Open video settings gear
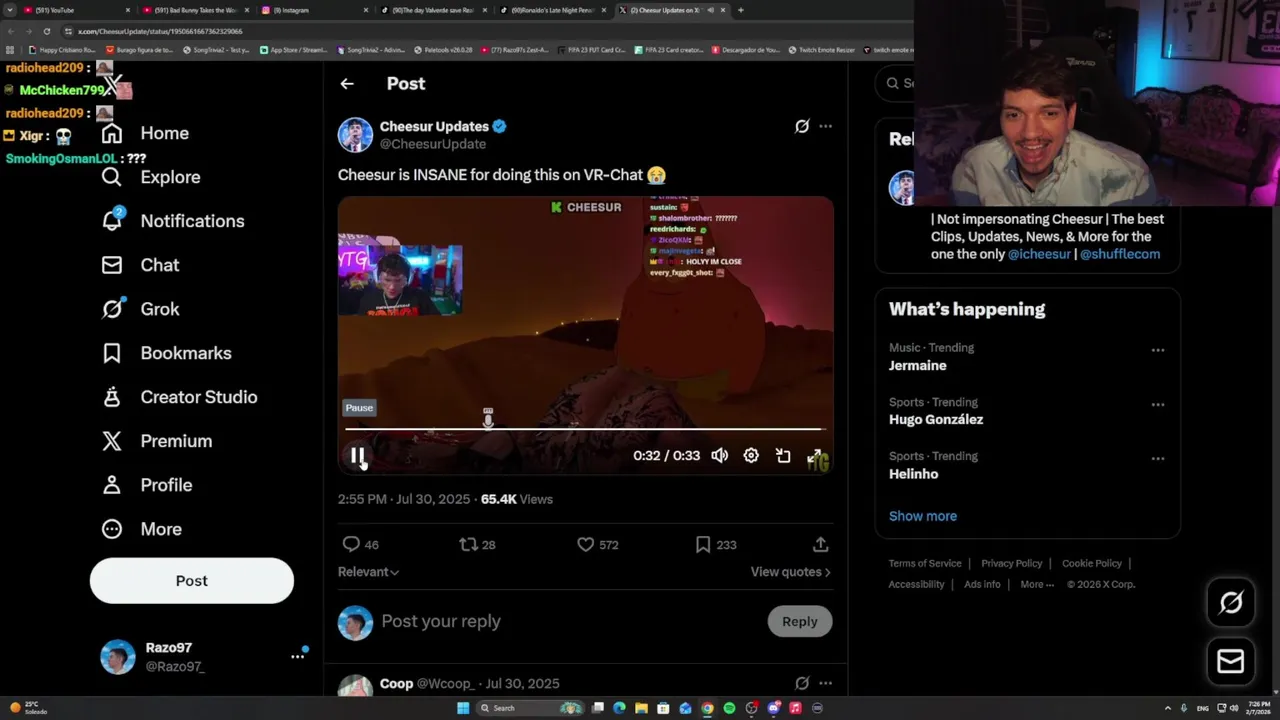Image resolution: width=1280 pixels, height=720 pixels. (x=751, y=456)
